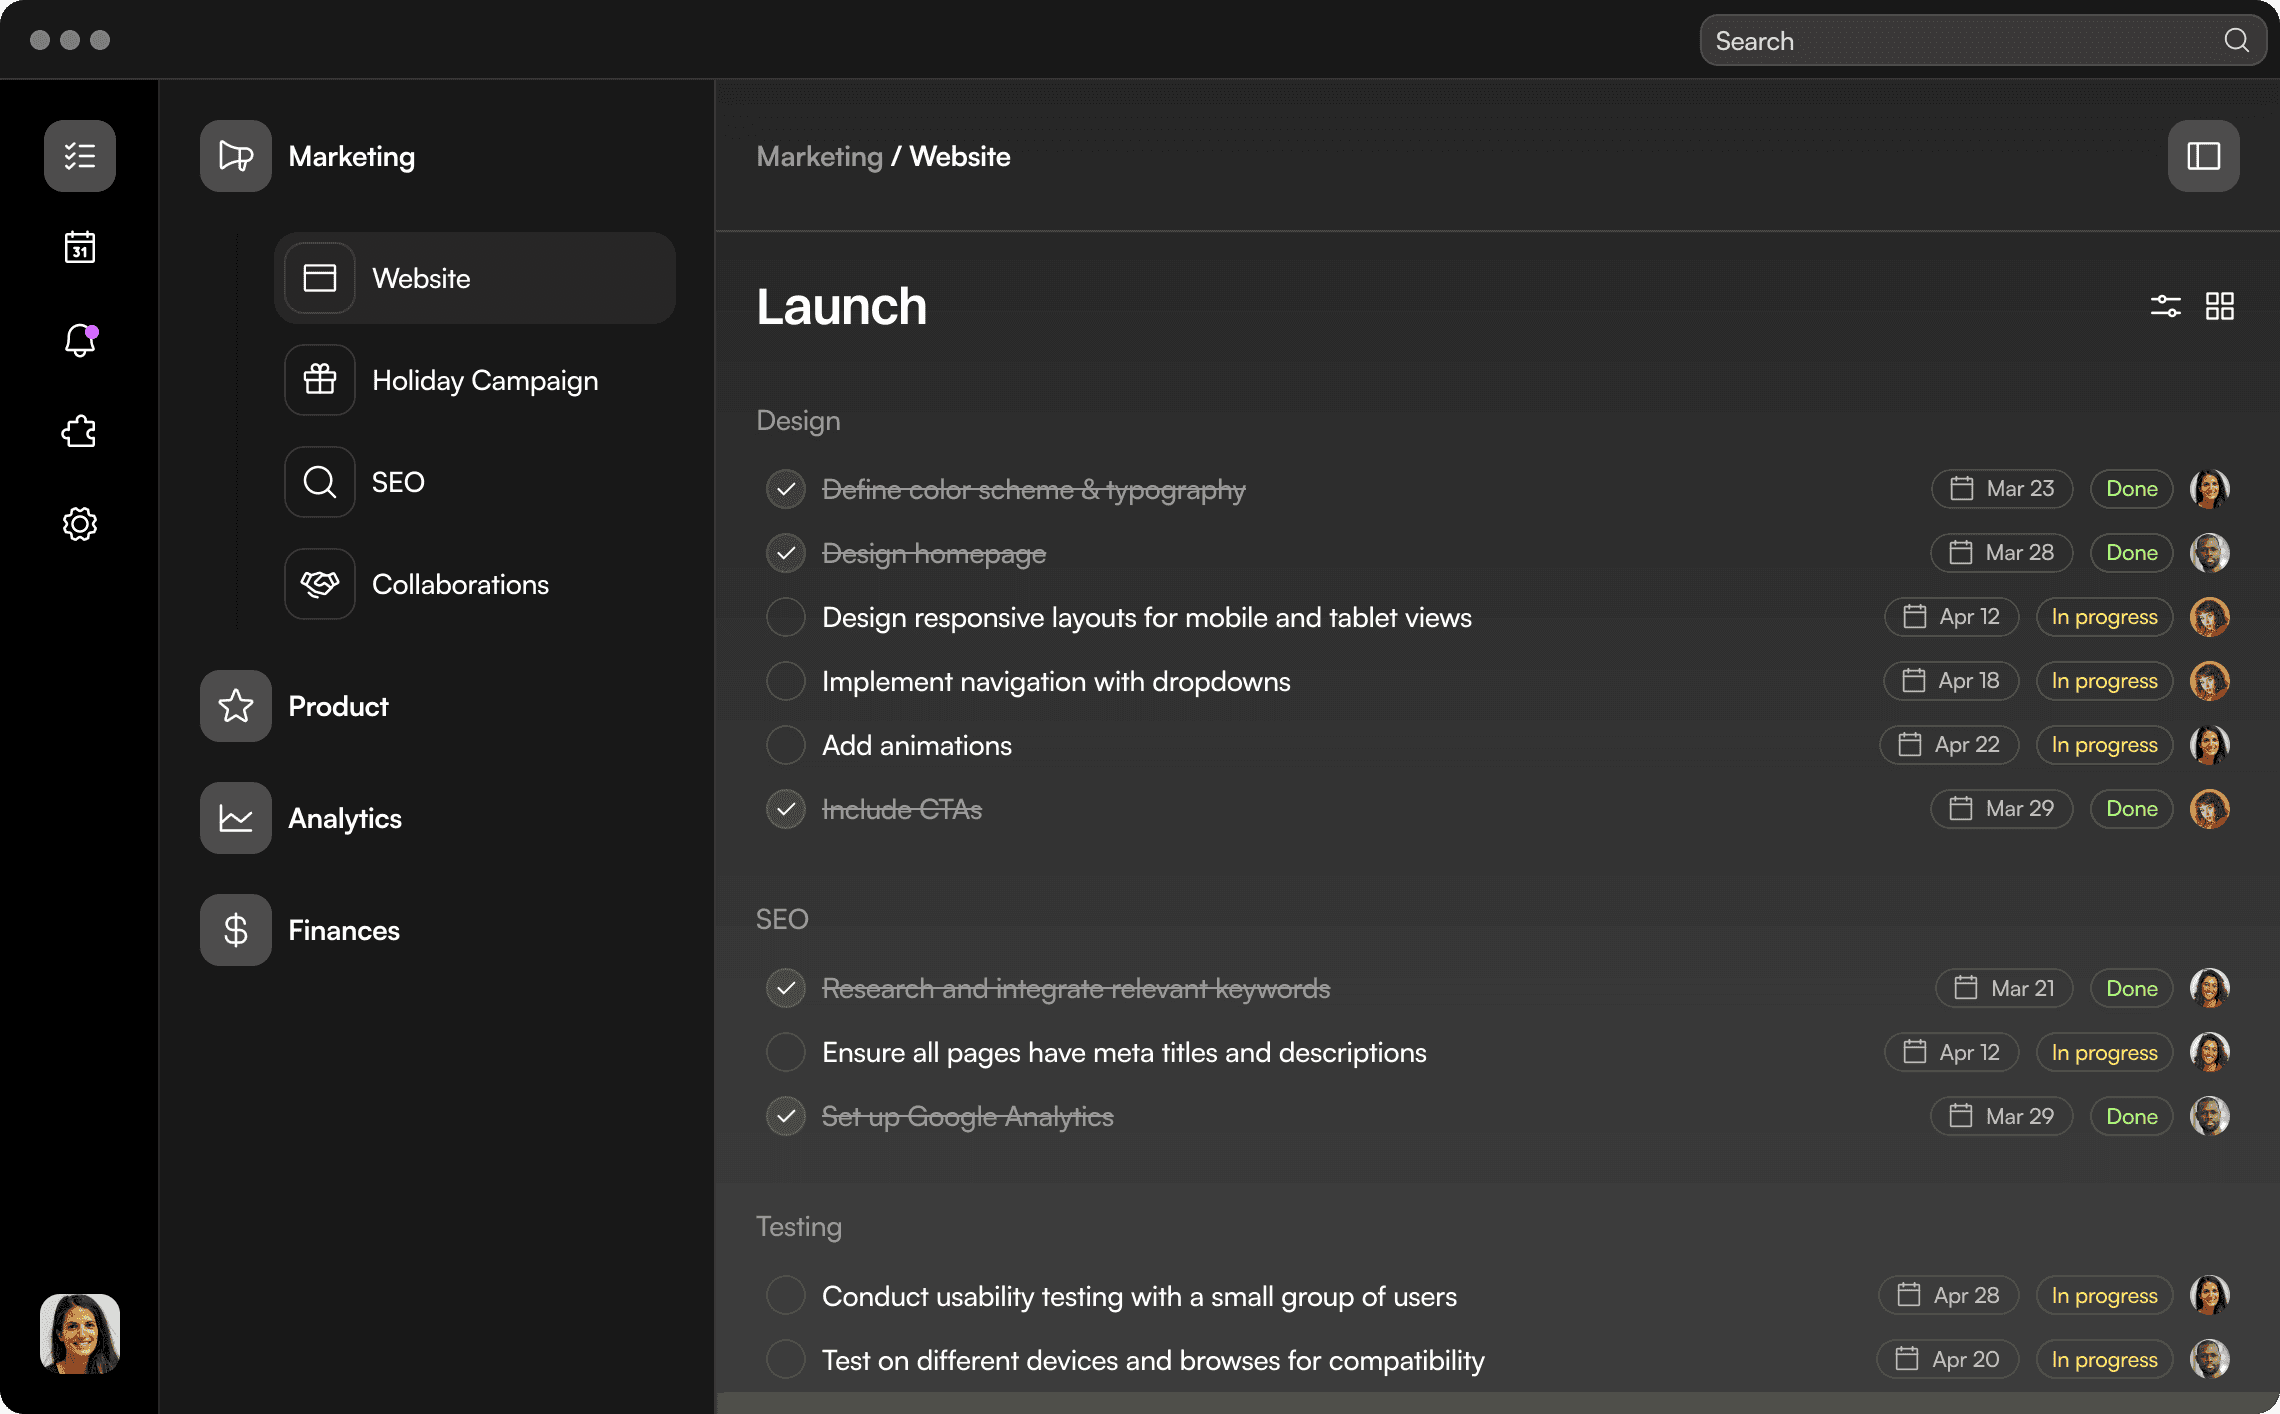The width and height of the screenshot is (2280, 1414).
Task: Uncheck the Design homepage task
Action: [x=786, y=553]
